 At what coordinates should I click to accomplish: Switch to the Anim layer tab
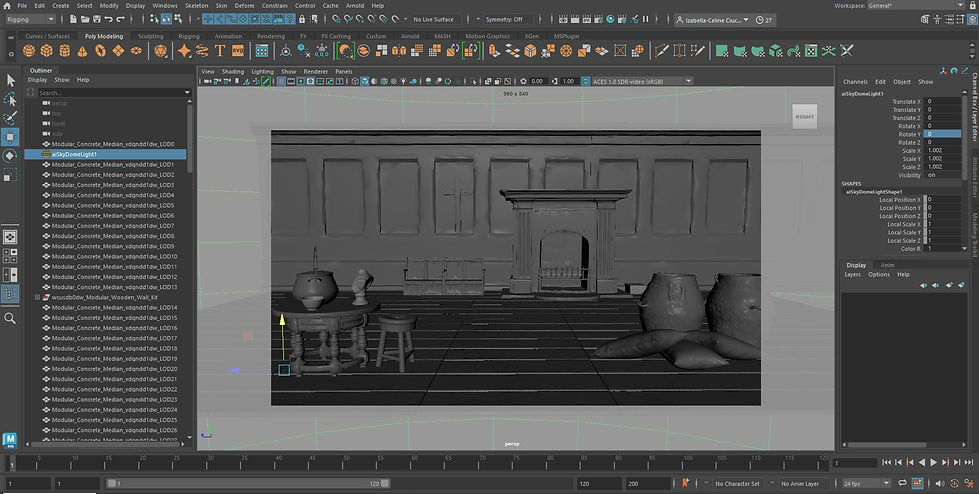(887, 265)
